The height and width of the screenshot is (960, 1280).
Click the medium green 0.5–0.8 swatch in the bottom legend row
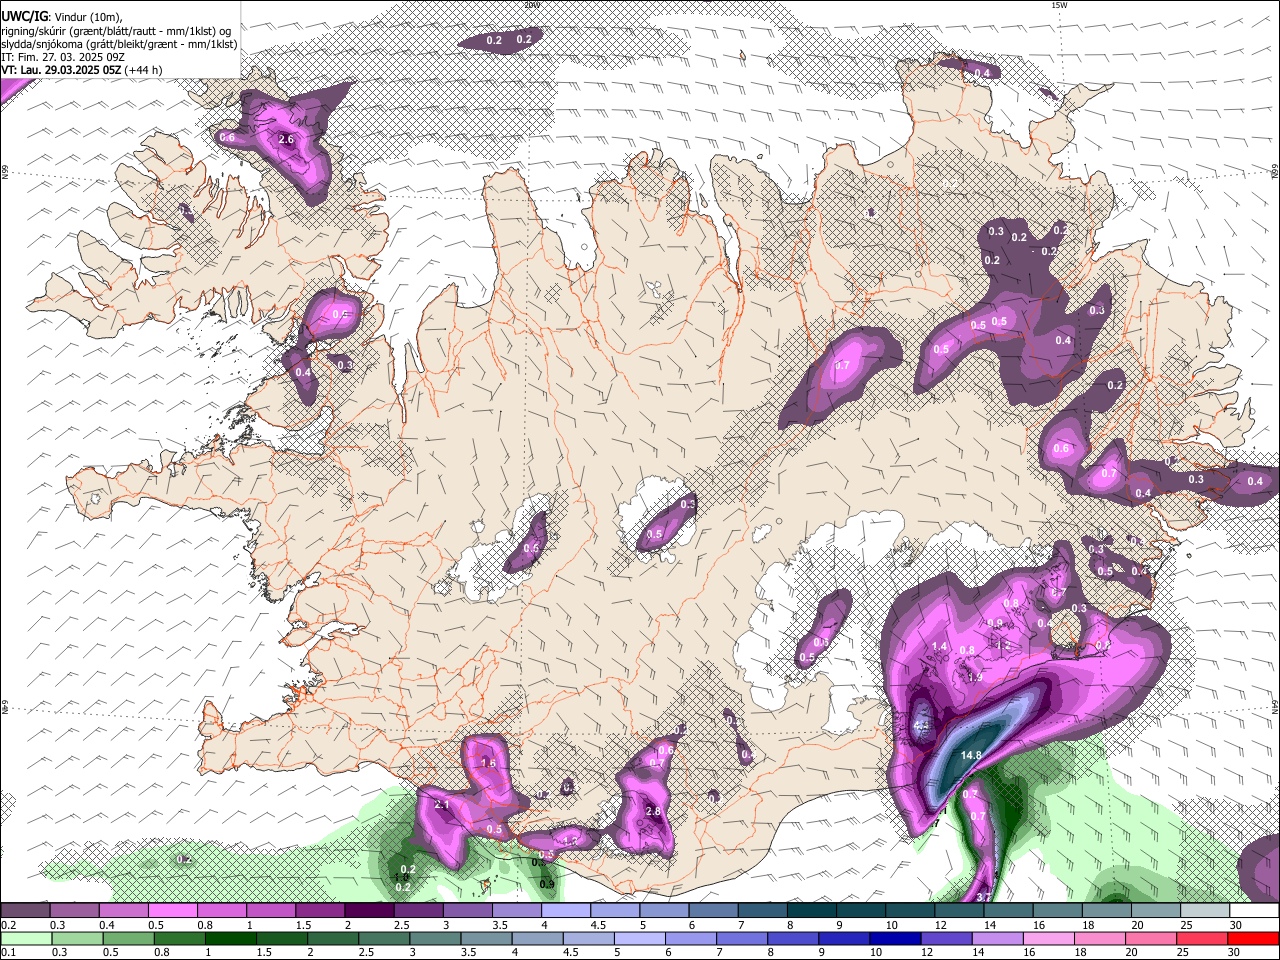[x=128, y=938]
